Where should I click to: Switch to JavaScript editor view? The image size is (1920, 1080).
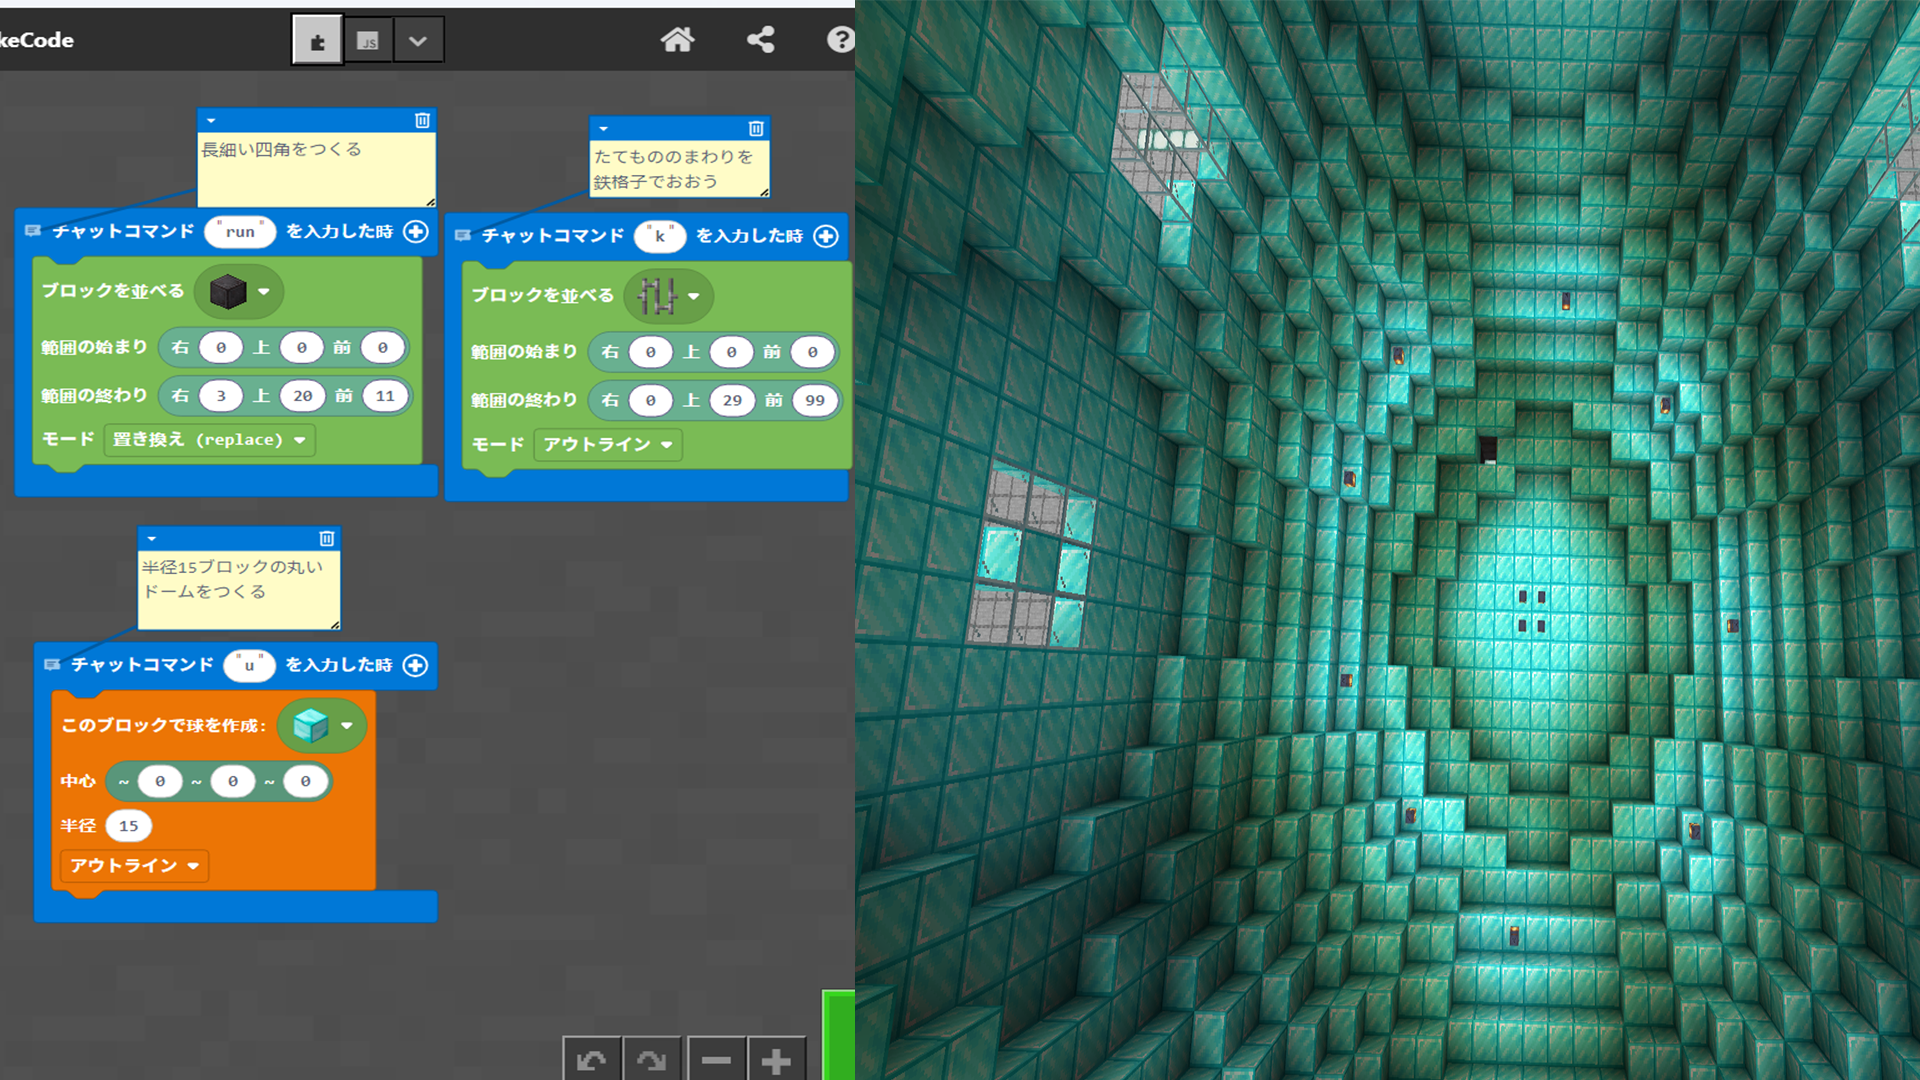pos(368,40)
